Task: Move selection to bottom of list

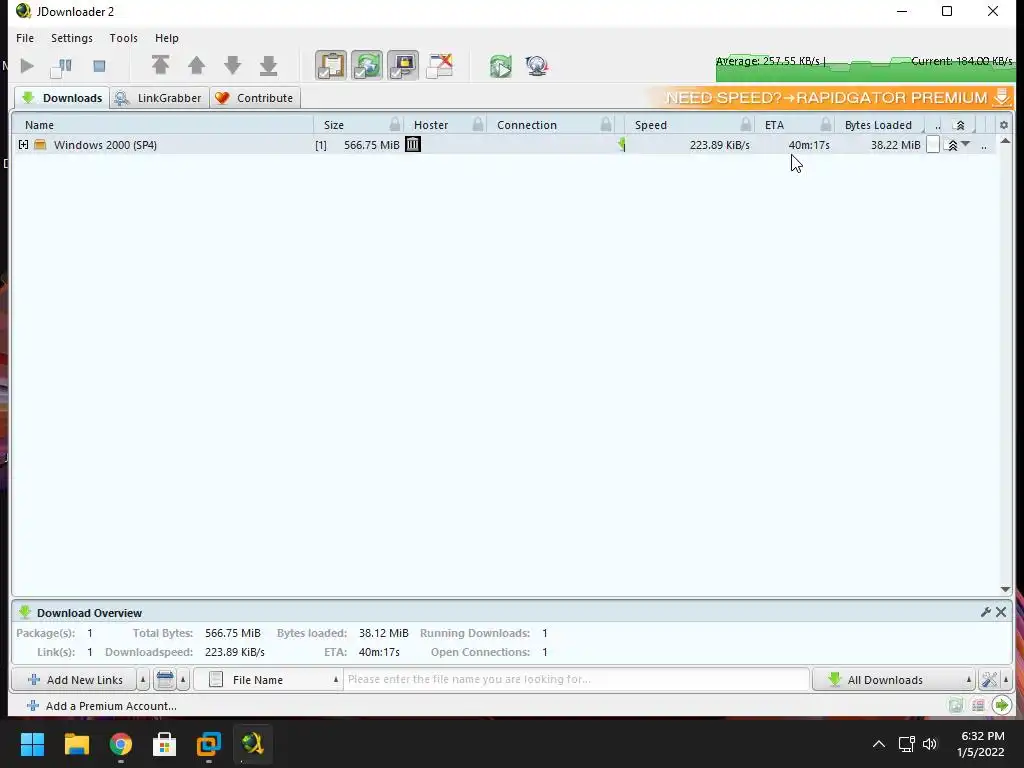Action: [x=268, y=66]
